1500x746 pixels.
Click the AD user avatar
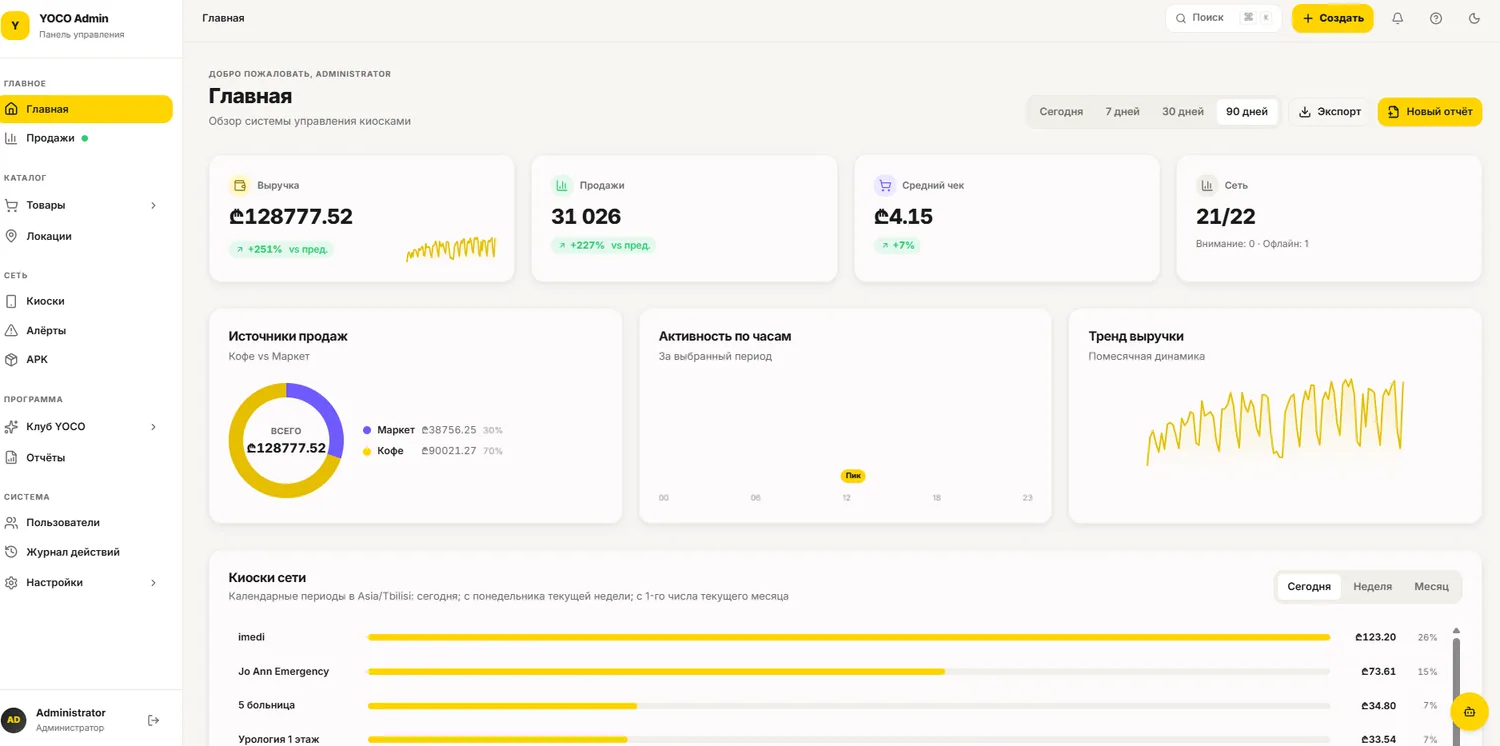[x=14, y=720]
